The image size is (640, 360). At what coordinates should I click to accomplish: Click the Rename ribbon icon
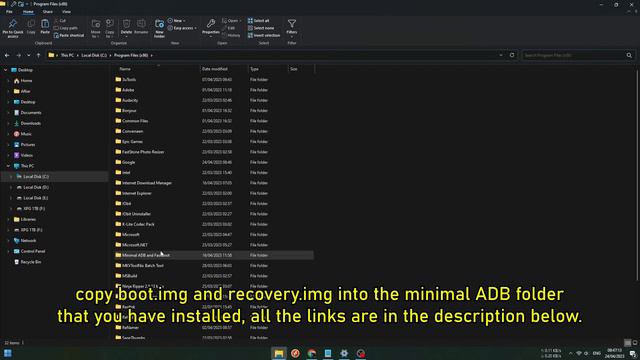point(141,27)
